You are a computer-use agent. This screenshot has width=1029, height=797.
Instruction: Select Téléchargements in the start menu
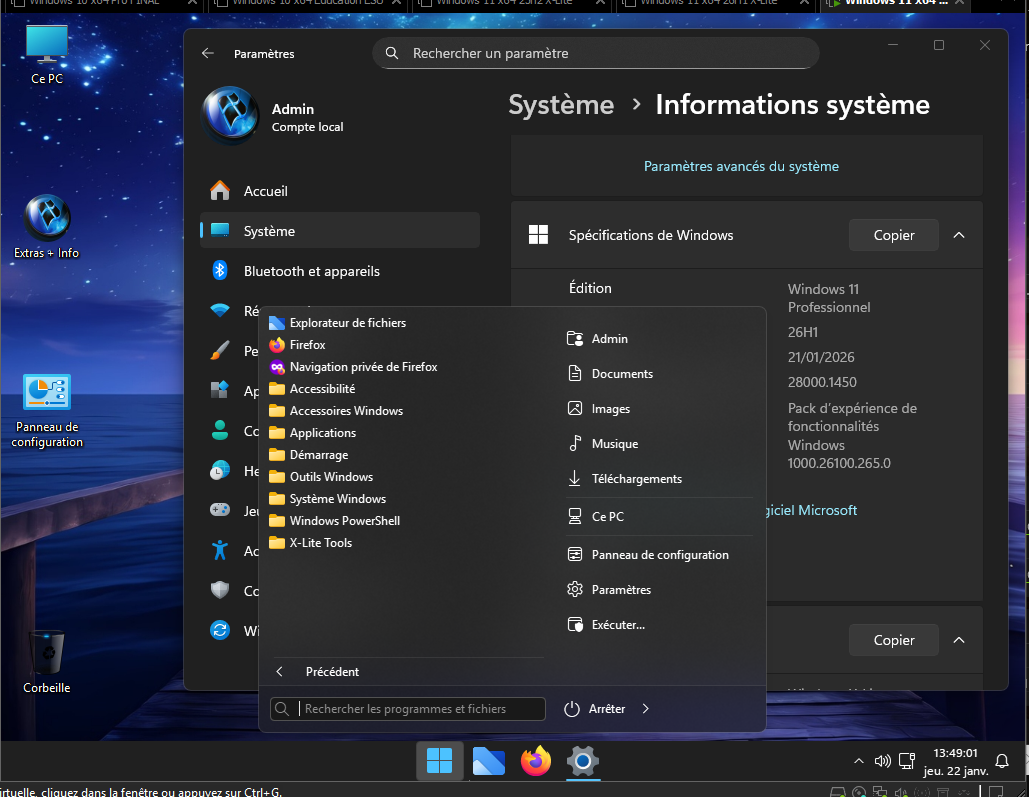(636, 479)
